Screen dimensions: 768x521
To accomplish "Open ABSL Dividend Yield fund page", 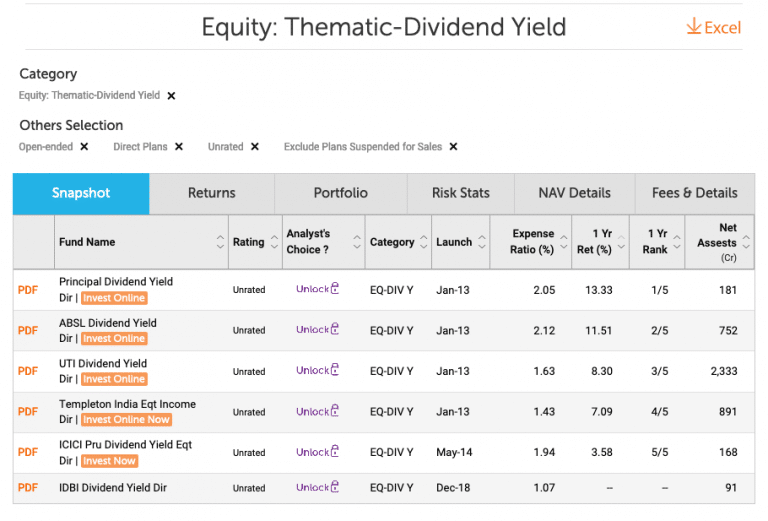I will [108, 323].
